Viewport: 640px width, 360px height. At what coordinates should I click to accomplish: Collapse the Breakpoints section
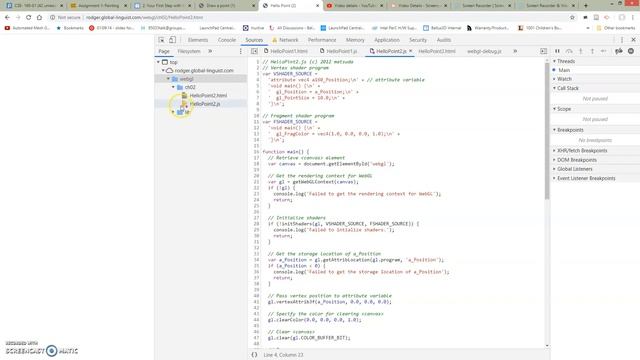[570, 130]
